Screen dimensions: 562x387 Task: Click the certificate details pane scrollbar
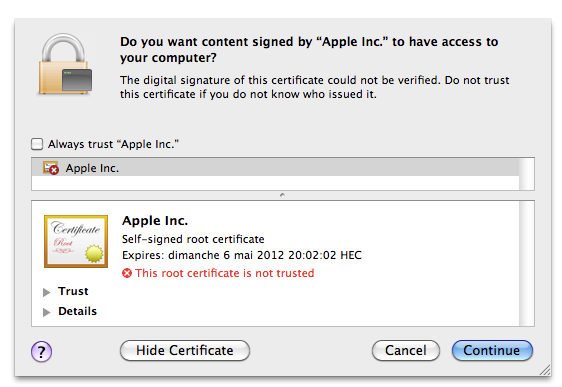(x=527, y=263)
